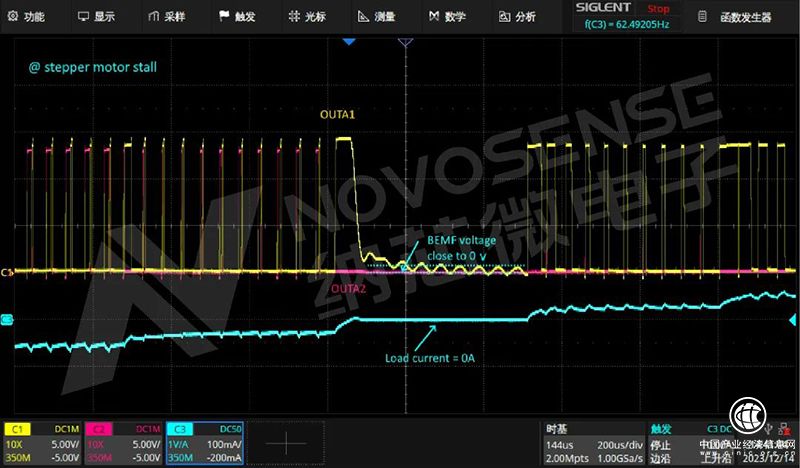Click the blue filled trigger delay marker
Viewport: 800px width, 468px height.
349,42
